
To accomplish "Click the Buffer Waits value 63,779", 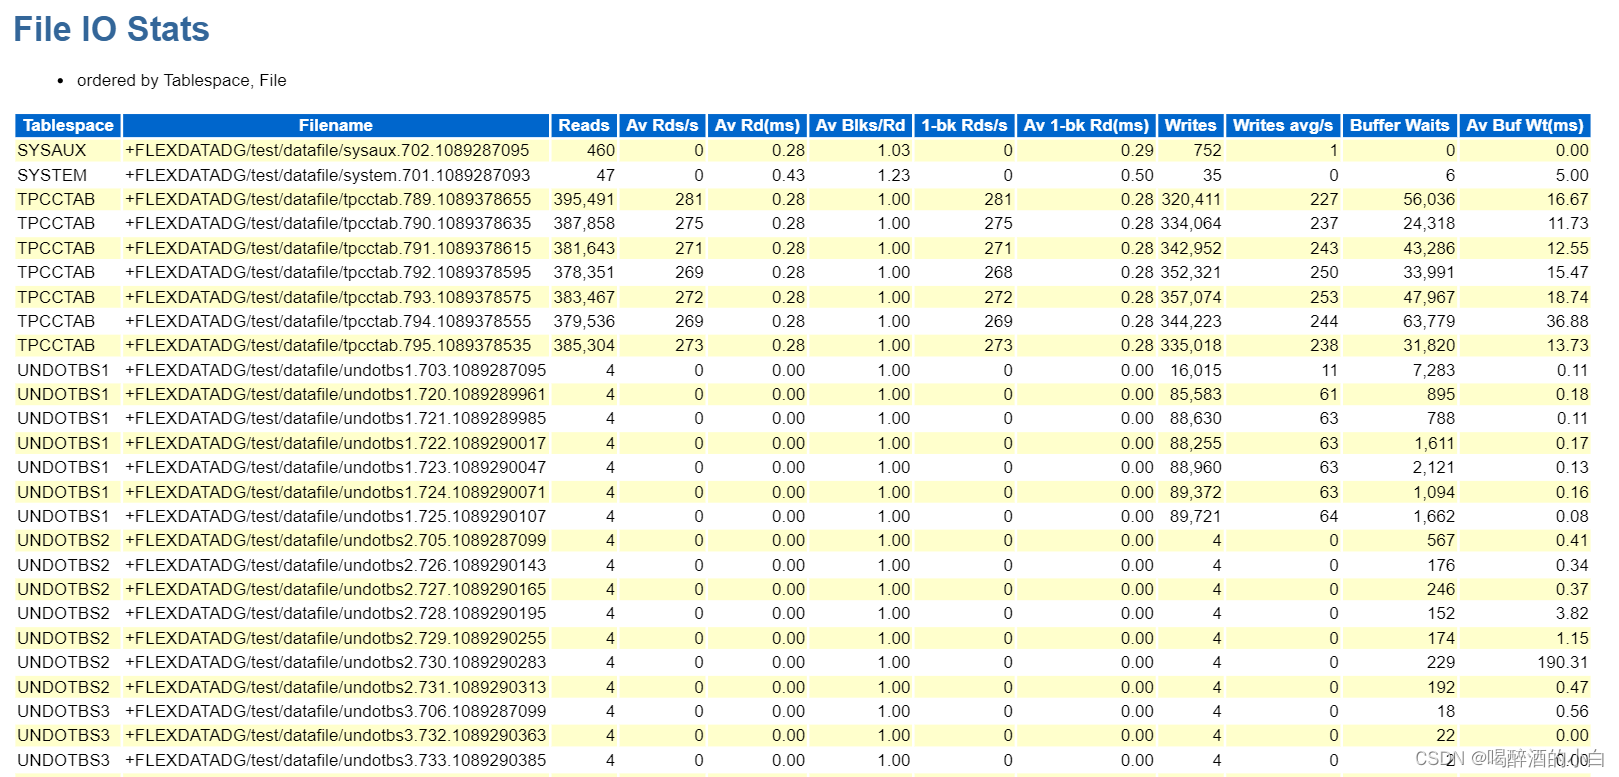I will 1429,321.
